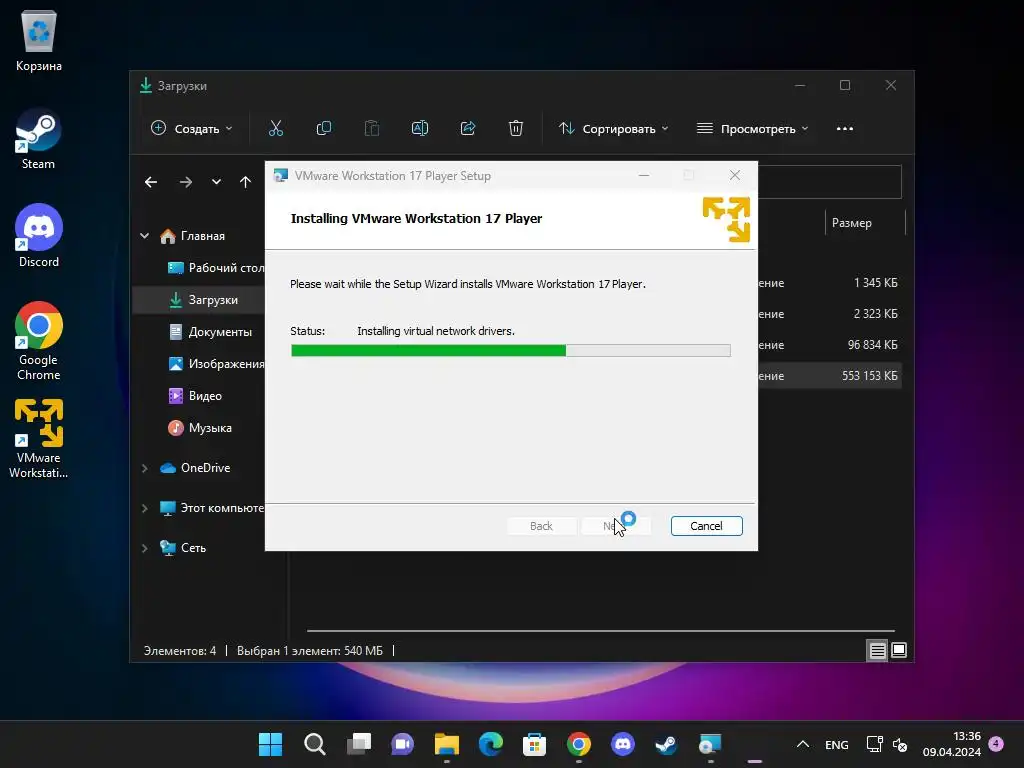Click the ENG language indicator
1024x768 pixels.
(837, 744)
